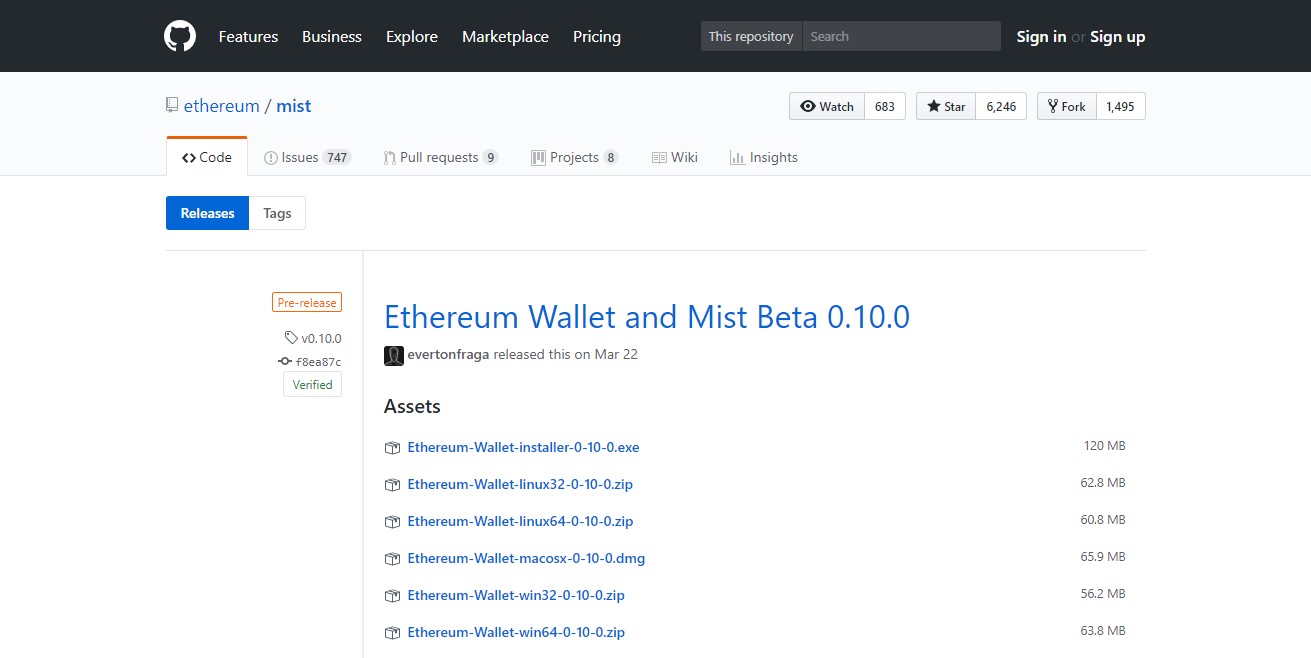1311x658 pixels.
Task: Download Ethereum-Wallet-linux64-0-10-0.zip
Action: click(x=520, y=521)
